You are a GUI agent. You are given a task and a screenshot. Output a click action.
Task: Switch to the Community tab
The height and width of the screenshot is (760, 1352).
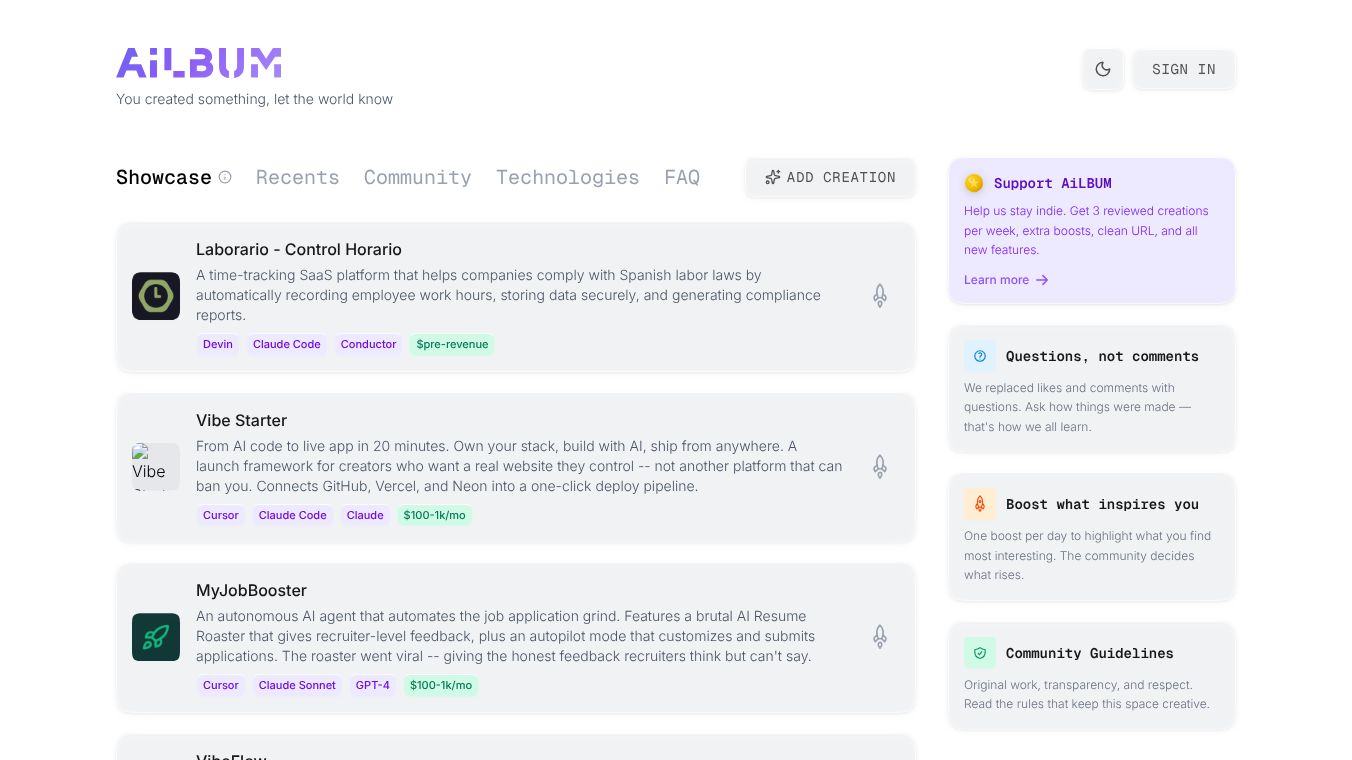pyautogui.click(x=417, y=177)
